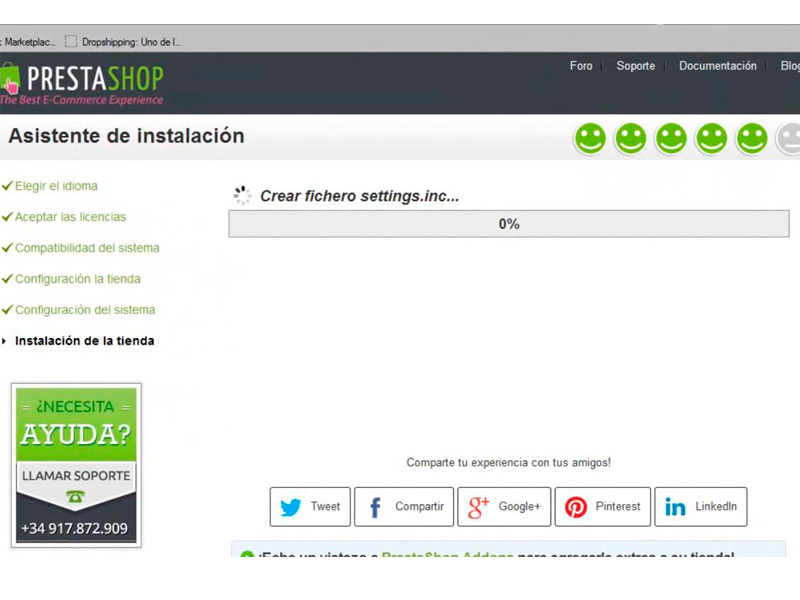Click the Twitter bird icon
This screenshot has width=800, height=600.
(291, 507)
